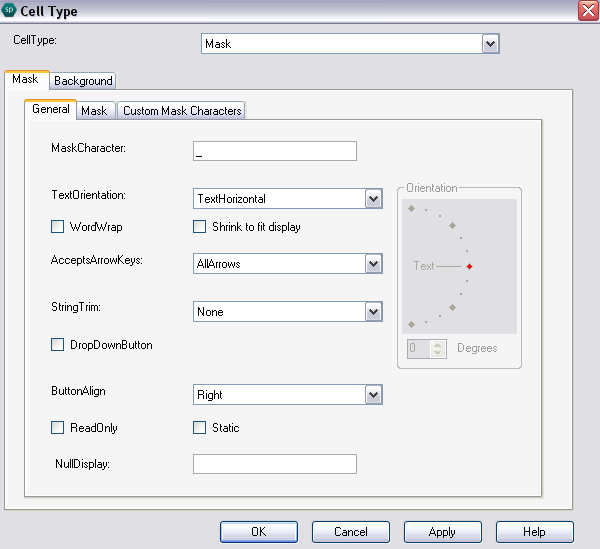Open the StringTrim dropdown
The image size is (600, 549).
click(373, 312)
